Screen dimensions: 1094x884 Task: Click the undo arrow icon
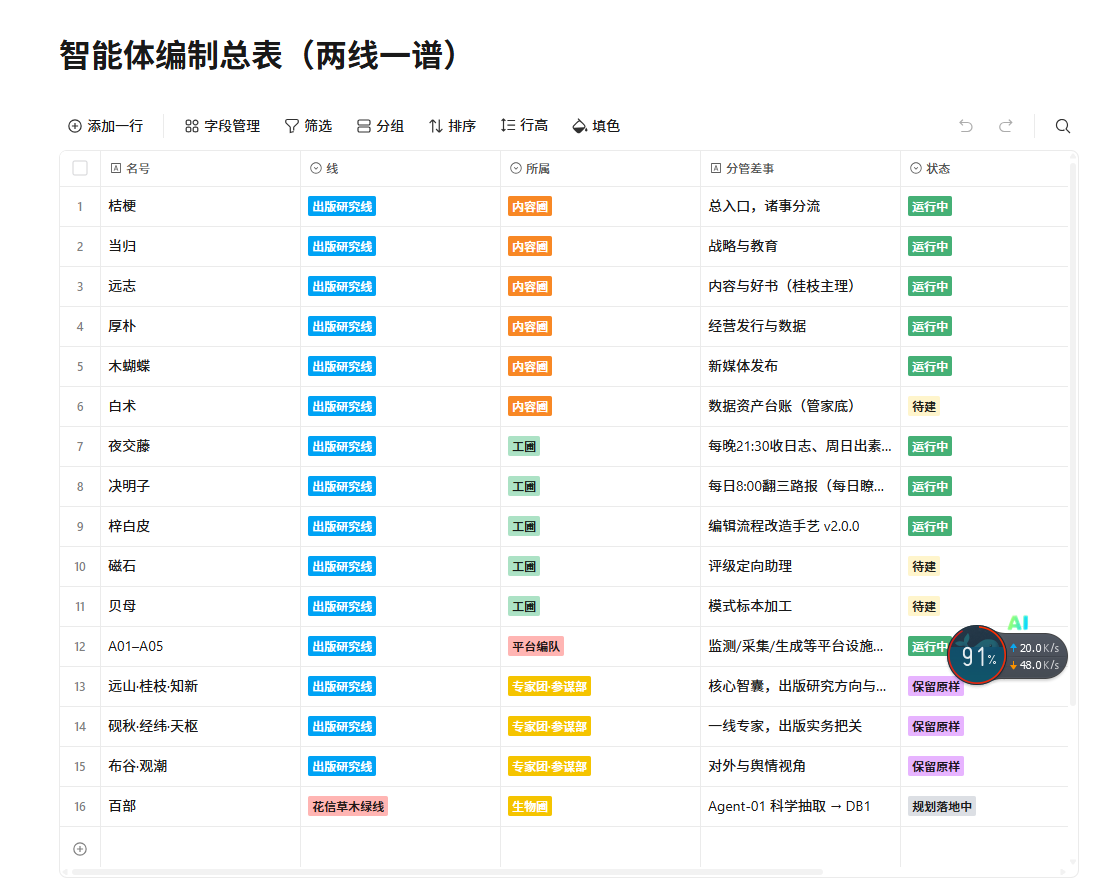pyautogui.click(x=966, y=126)
